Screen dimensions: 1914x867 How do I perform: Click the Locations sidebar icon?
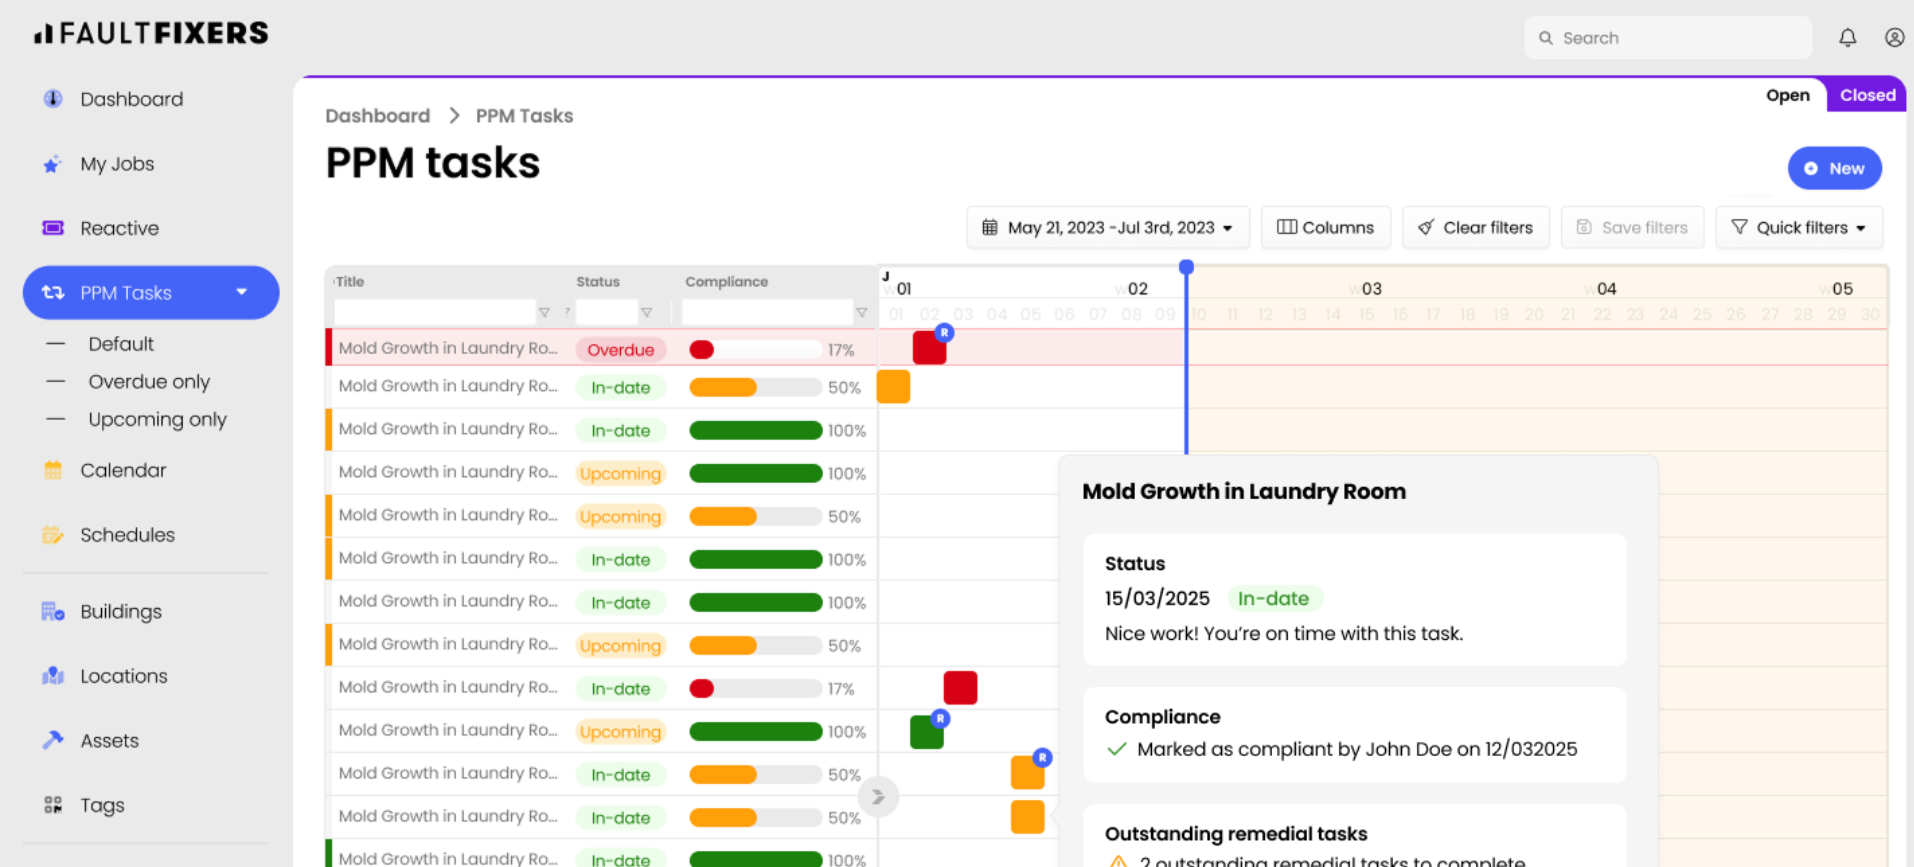(x=53, y=676)
